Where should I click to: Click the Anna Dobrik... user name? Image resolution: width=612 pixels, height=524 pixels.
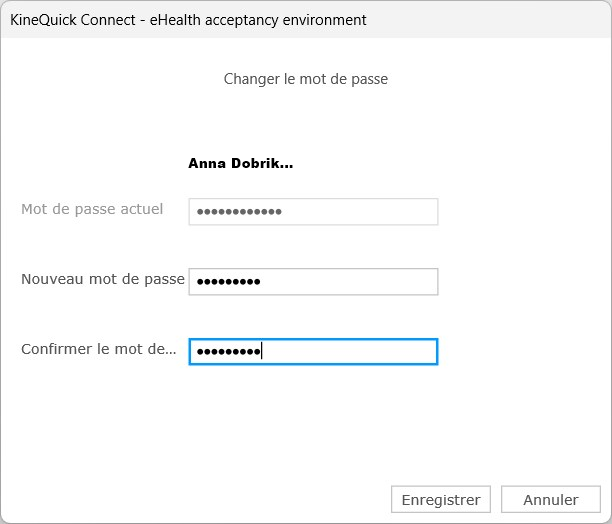(240, 163)
